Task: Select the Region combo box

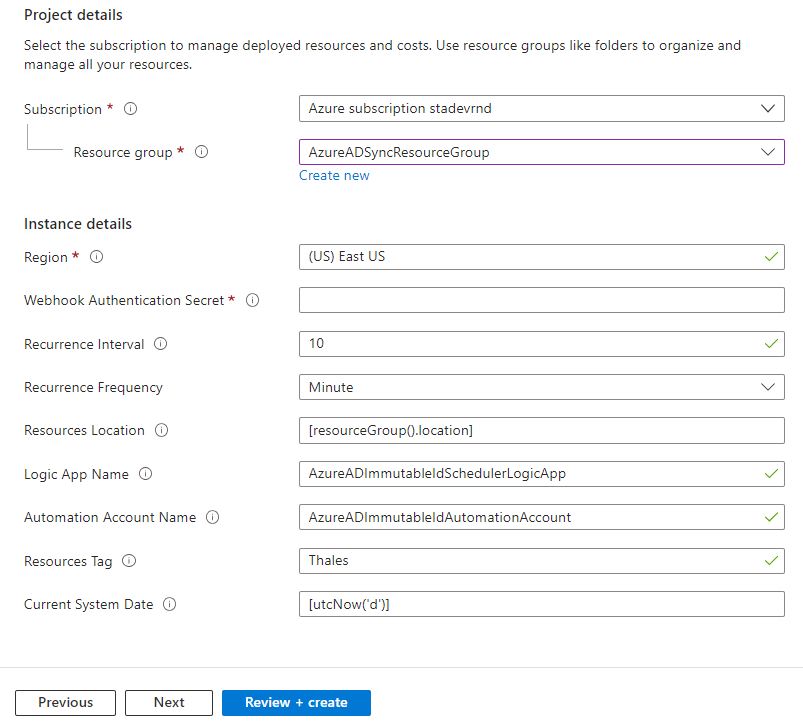Action: tap(542, 257)
